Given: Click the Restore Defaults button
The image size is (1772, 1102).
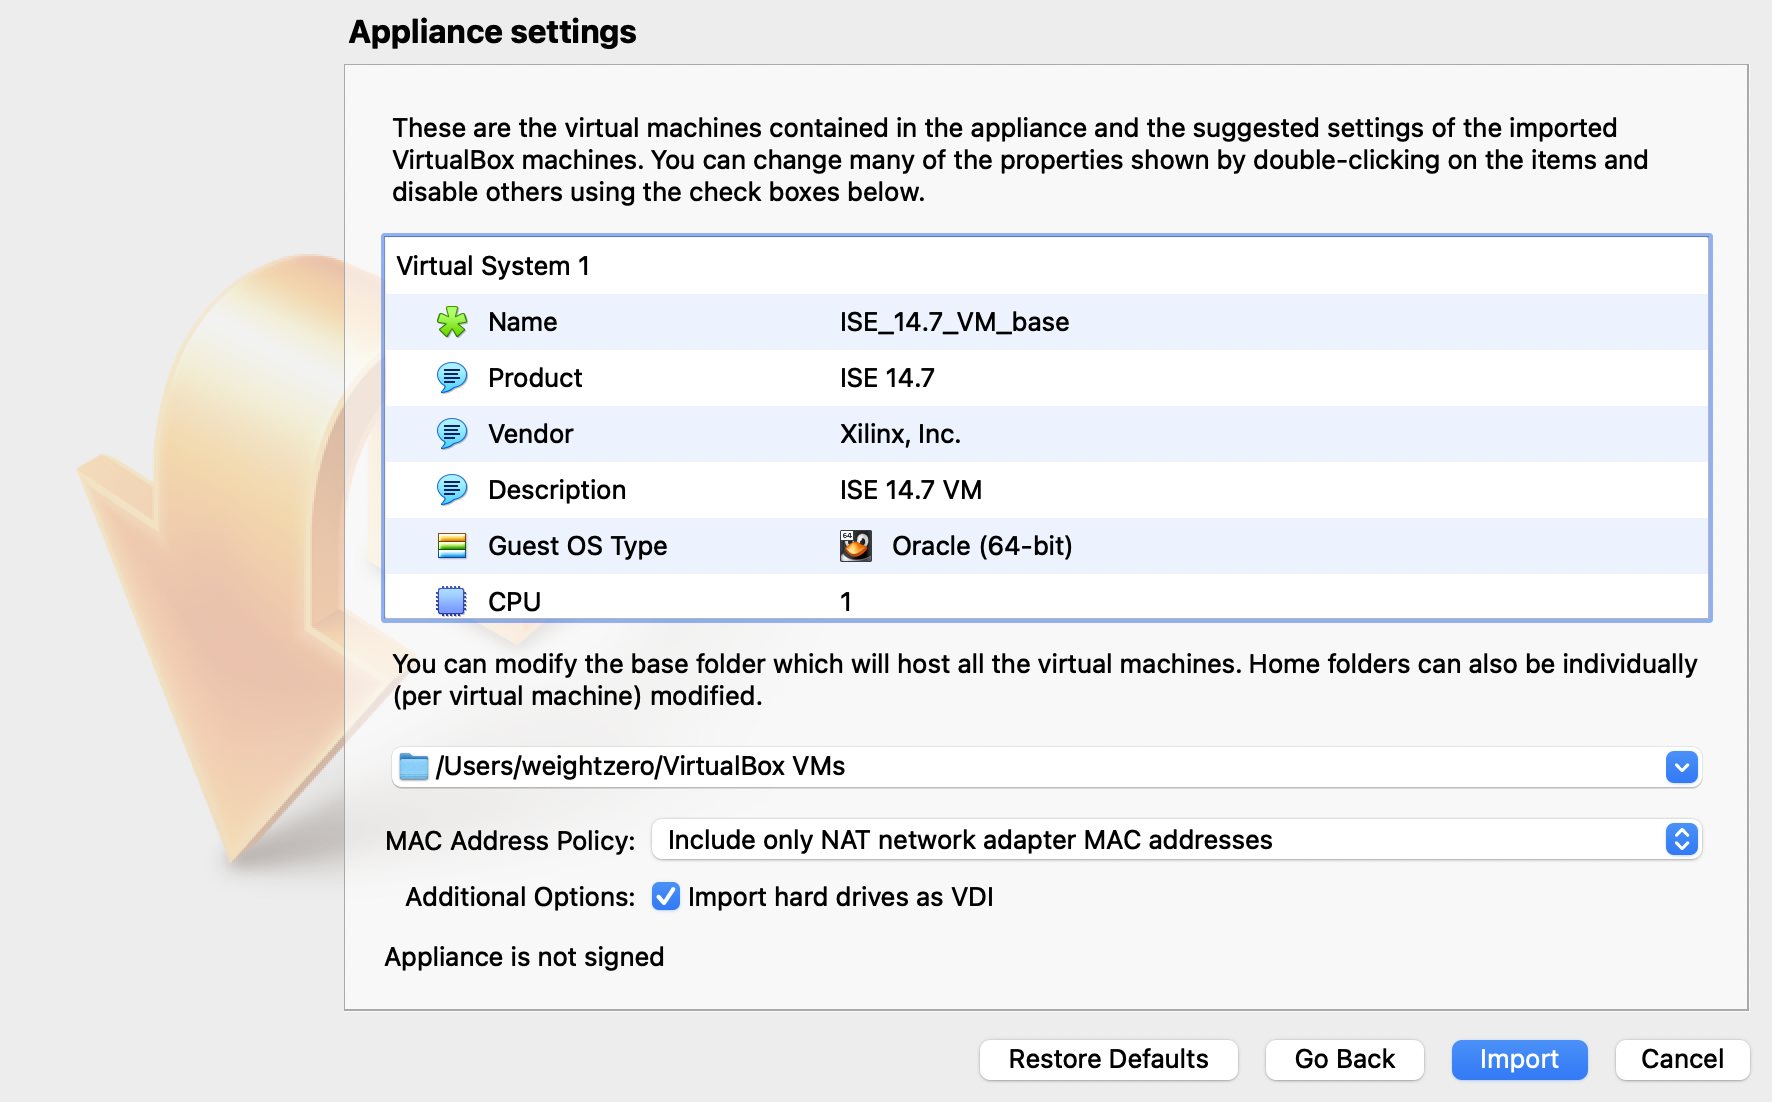Looking at the screenshot, I should point(1109,1059).
